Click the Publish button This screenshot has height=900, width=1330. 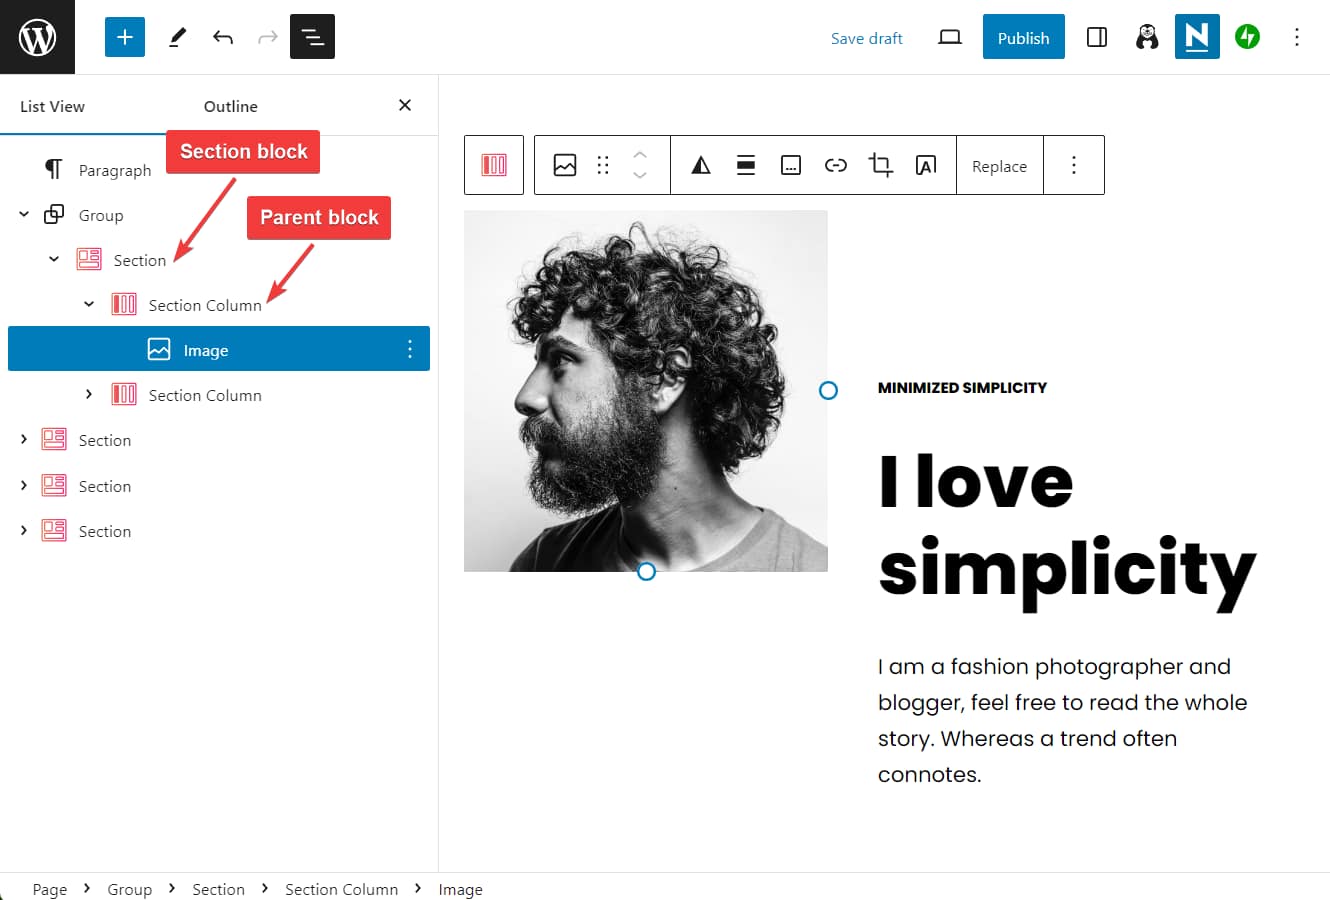pyautogui.click(x=1023, y=37)
